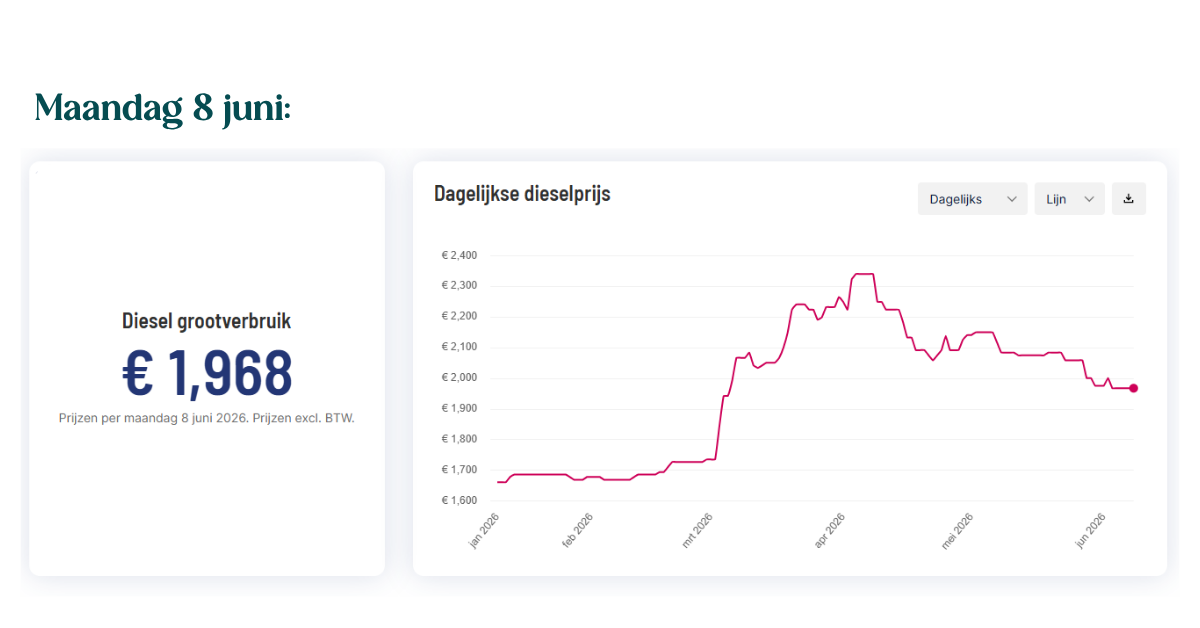Open the Lijn chart type dropdown
The image size is (1200, 628).
(1069, 199)
